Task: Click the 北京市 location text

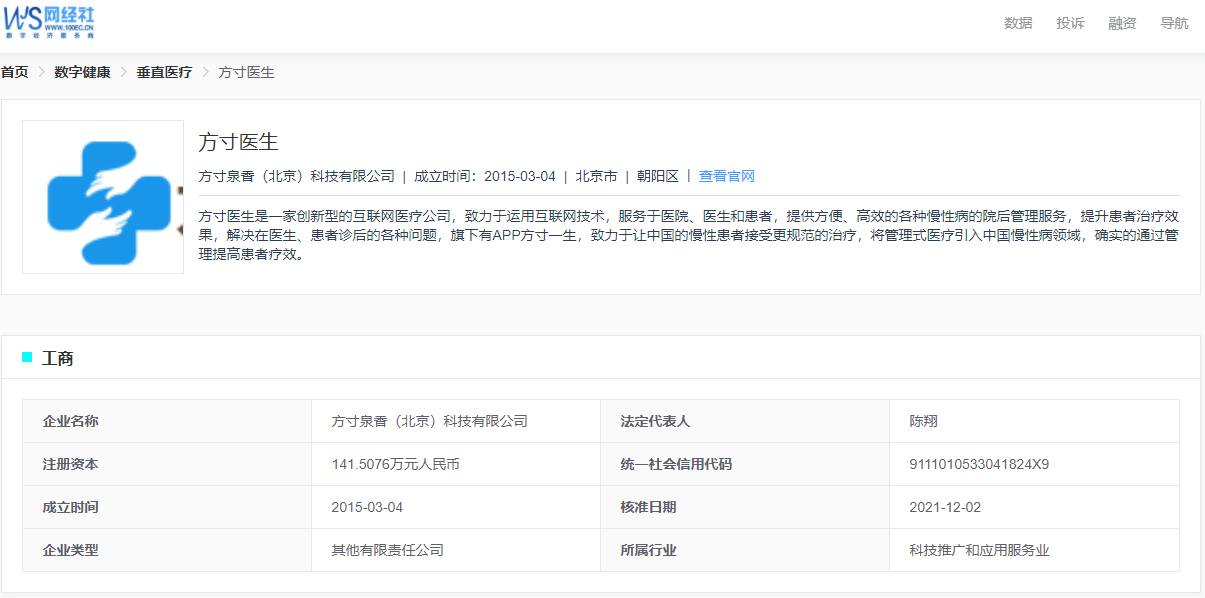Action: (x=596, y=176)
